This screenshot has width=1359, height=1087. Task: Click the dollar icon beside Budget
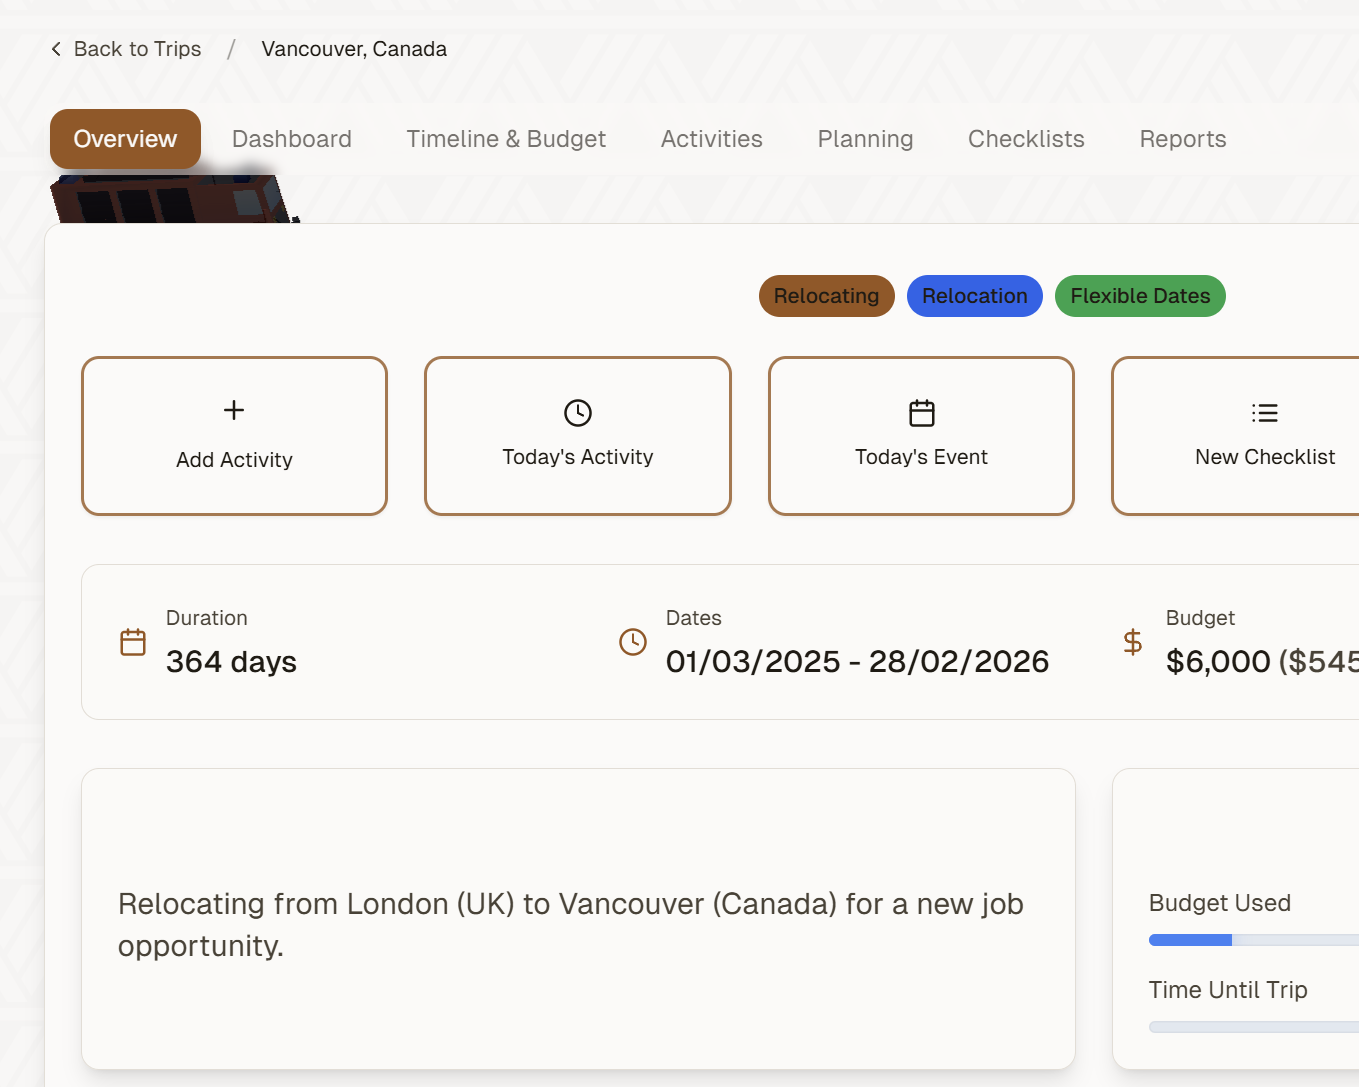(x=1133, y=642)
